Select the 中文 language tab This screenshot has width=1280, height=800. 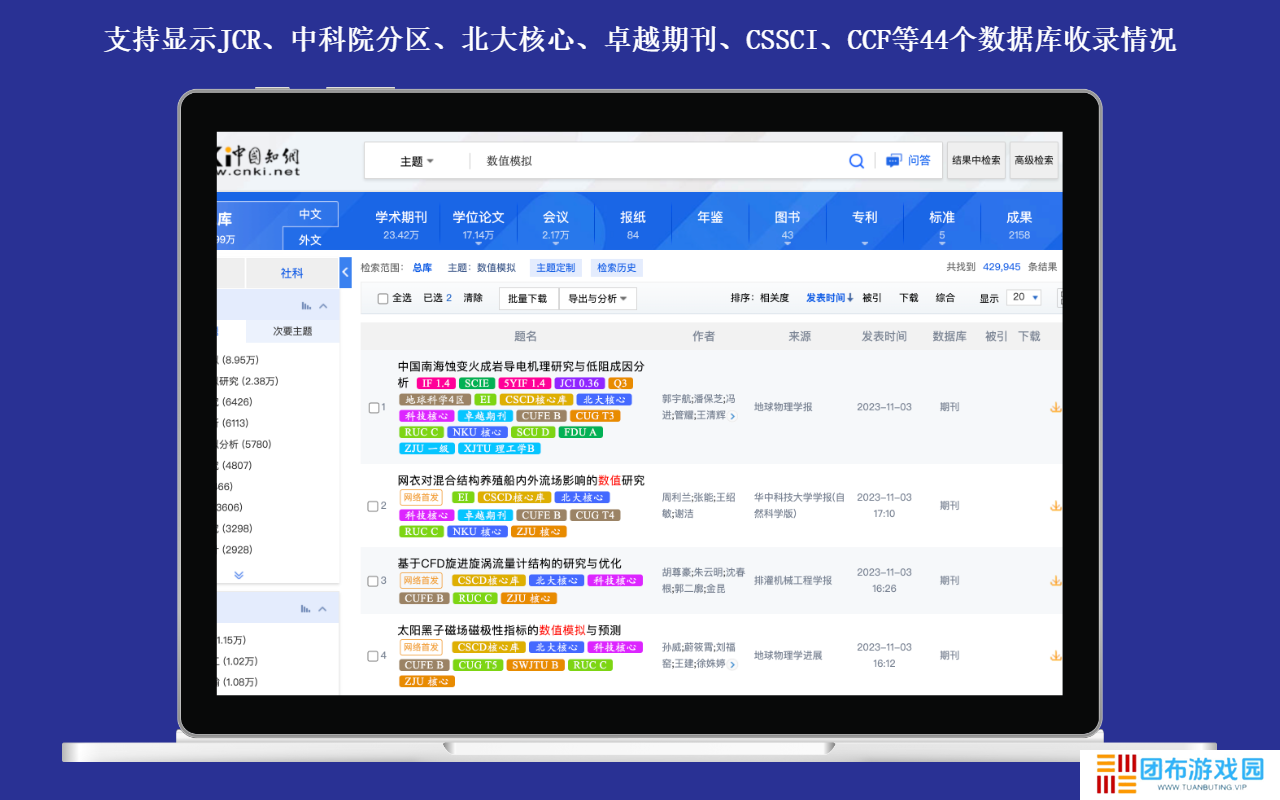pyautogui.click(x=310, y=214)
